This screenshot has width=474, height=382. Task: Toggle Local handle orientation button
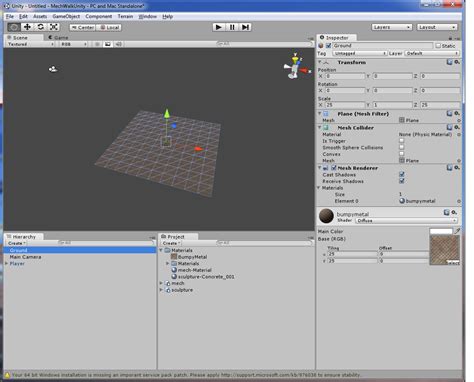click(109, 27)
